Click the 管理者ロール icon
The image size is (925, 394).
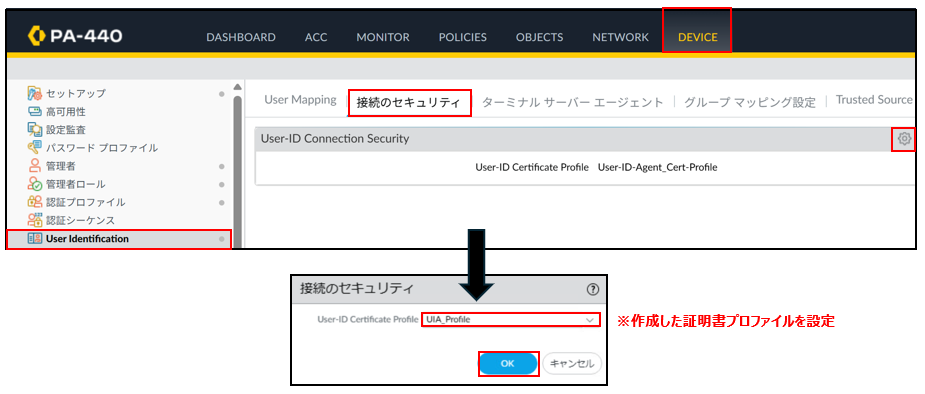(35, 184)
